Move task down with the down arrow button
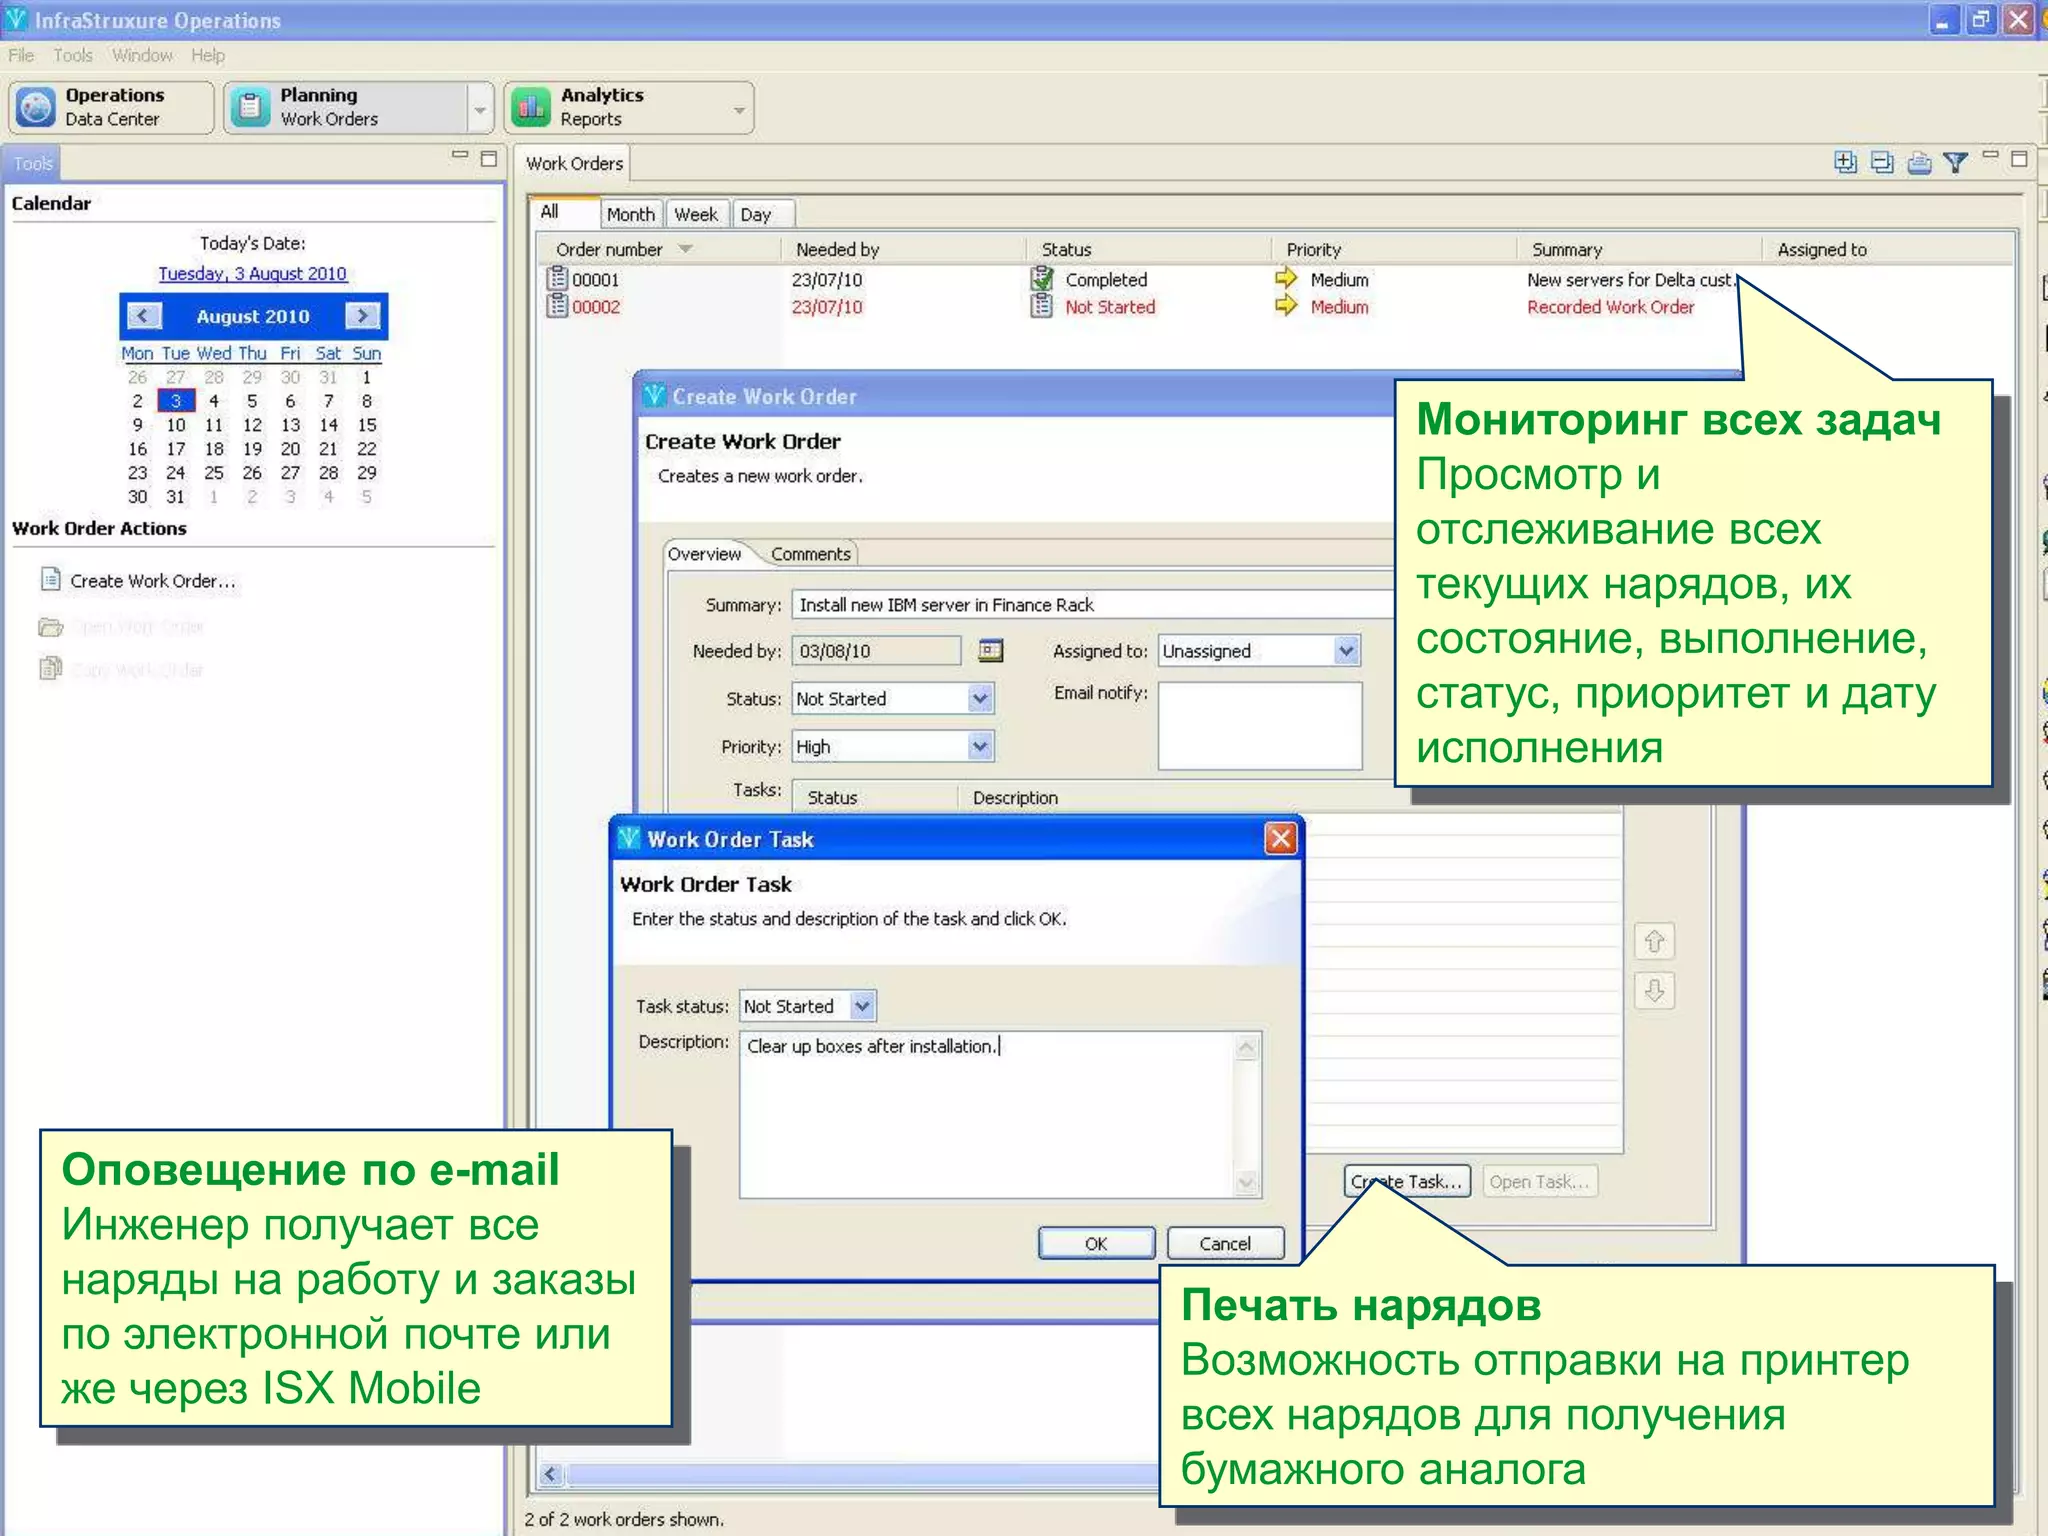This screenshot has height=1536, width=2048. [1654, 991]
